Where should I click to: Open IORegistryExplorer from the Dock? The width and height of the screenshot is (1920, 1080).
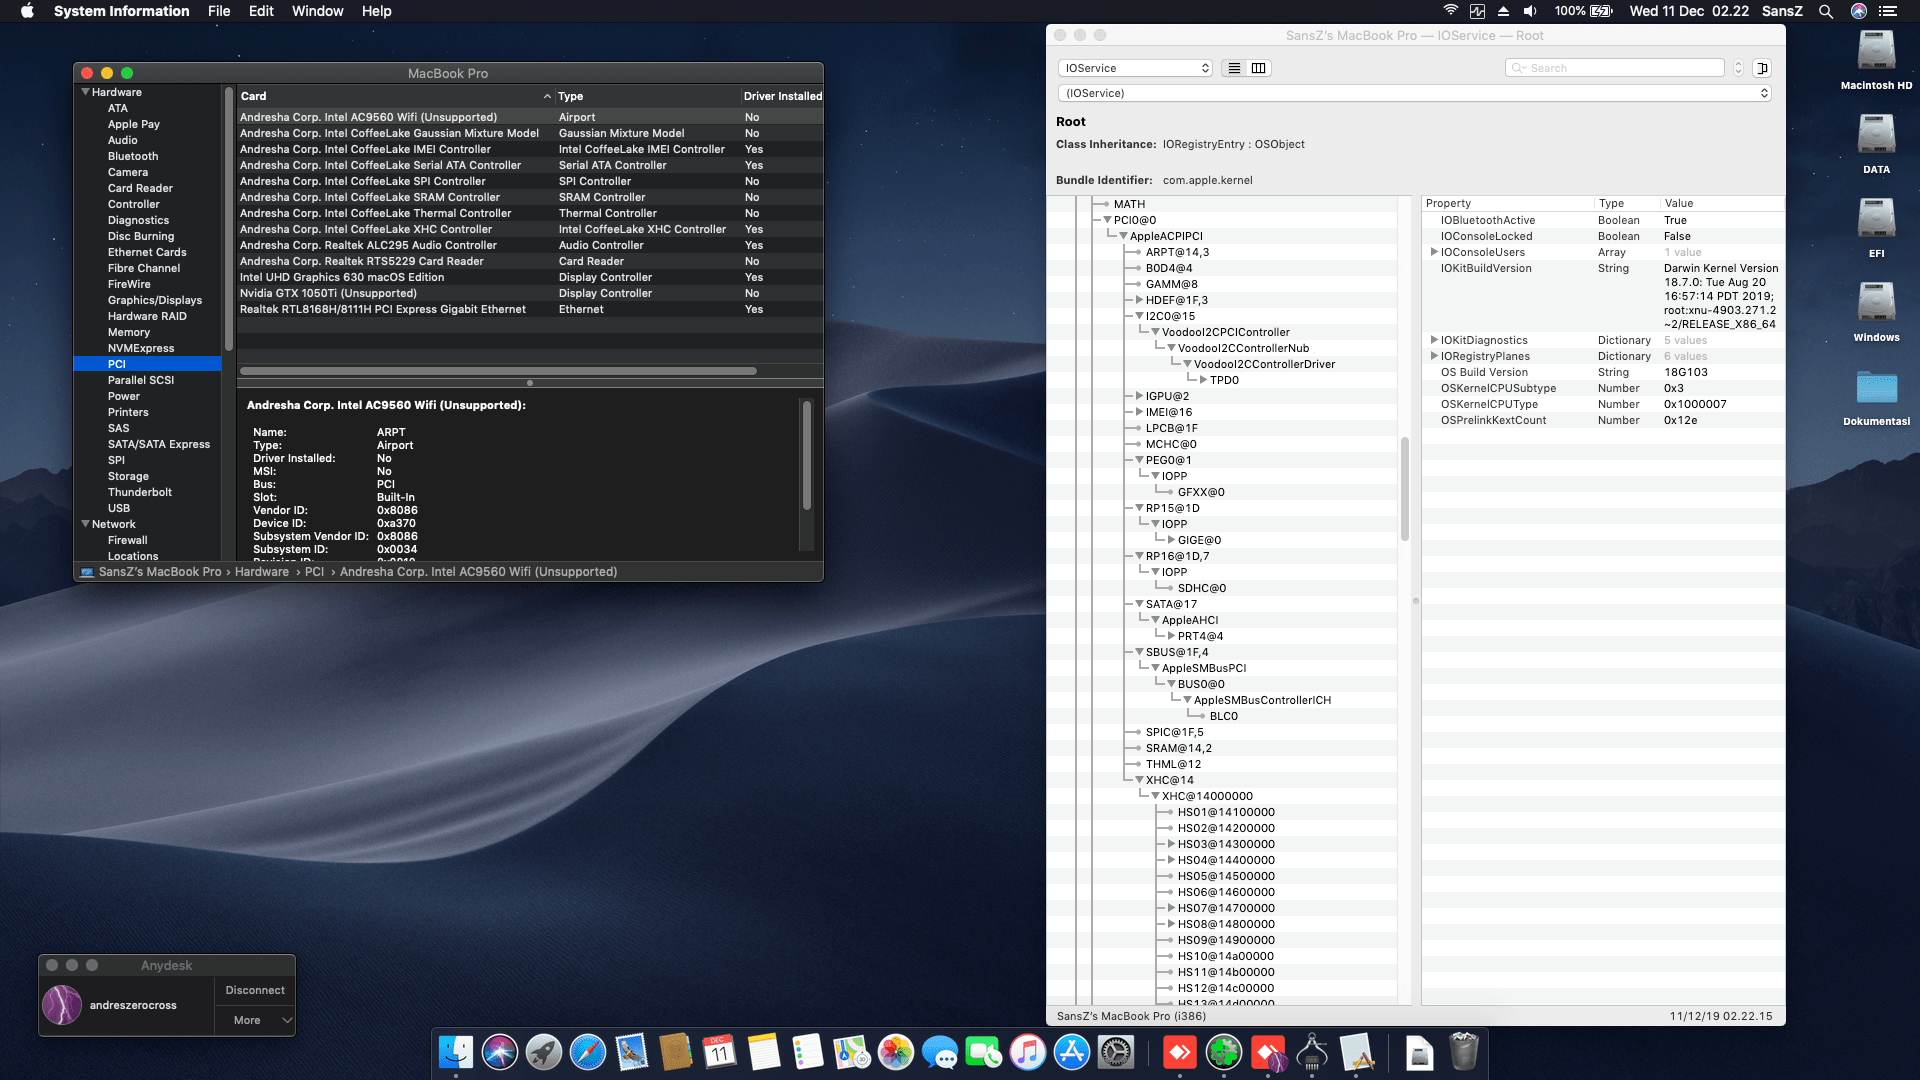click(x=1312, y=1053)
